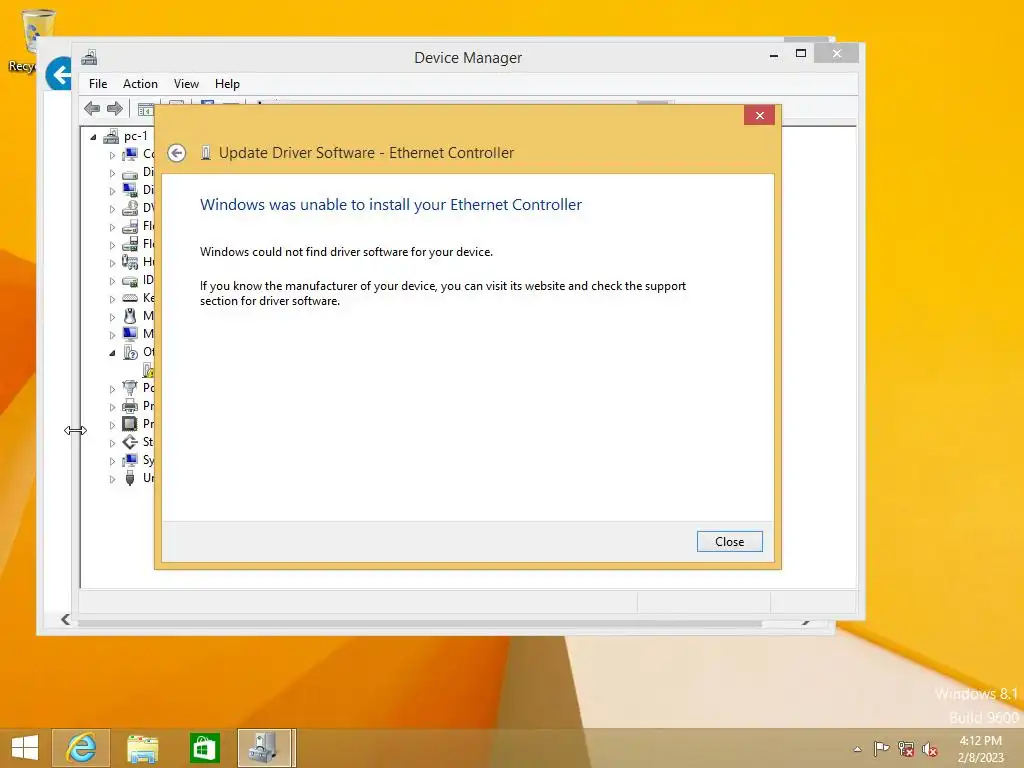Collapse the Other devices category arrow

click(112, 353)
